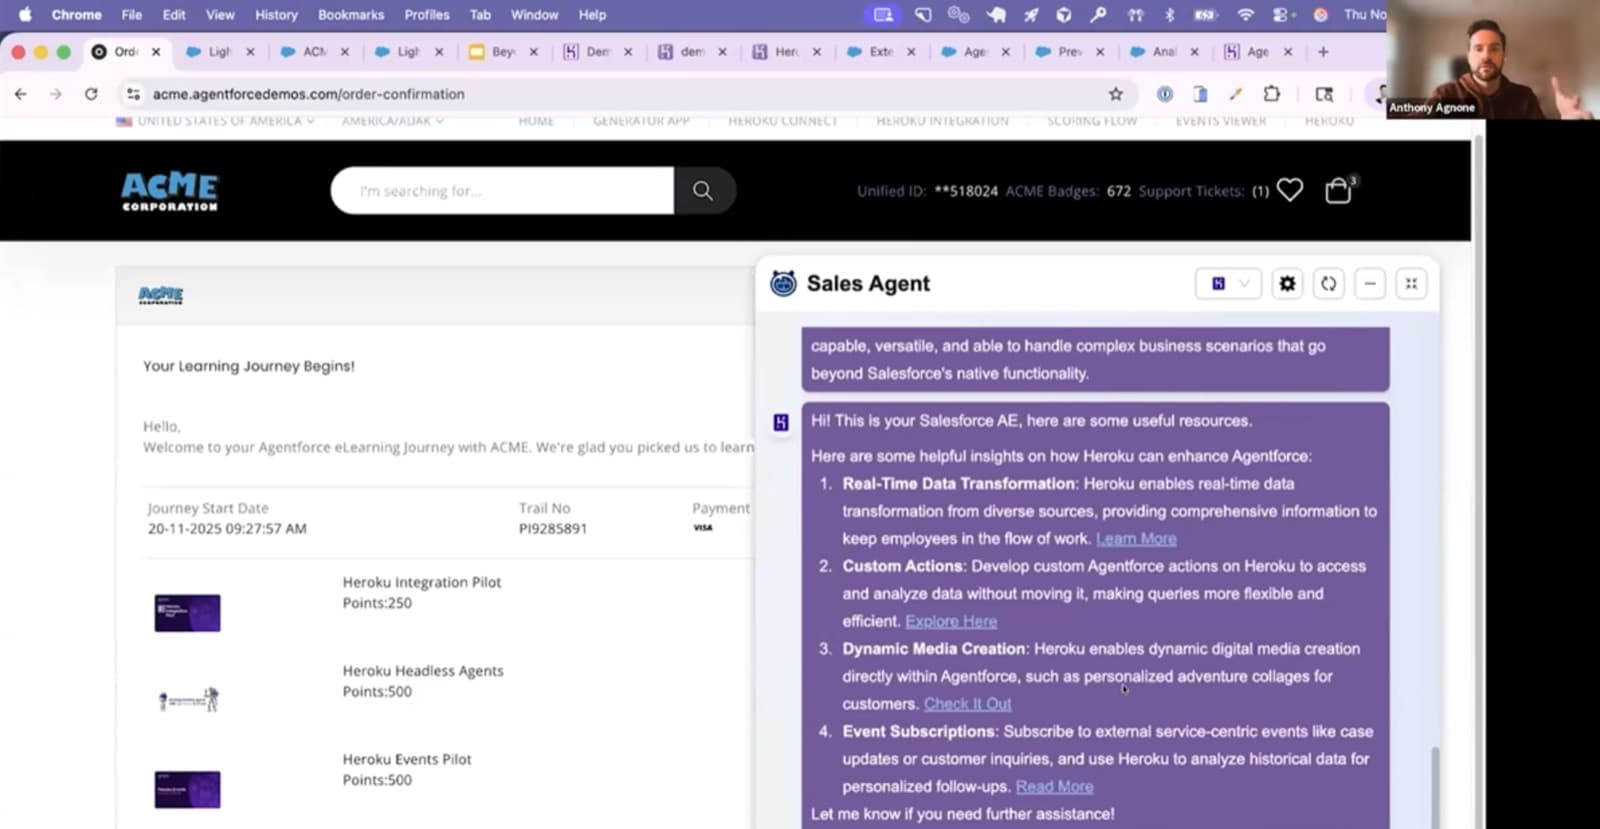Open the Profiles menu
1600x829 pixels.
427,14
